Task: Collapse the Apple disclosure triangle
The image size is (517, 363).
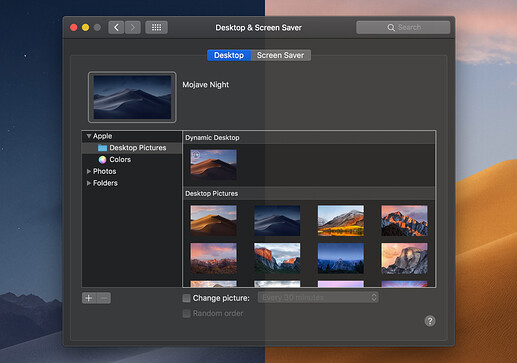Action: (89, 136)
